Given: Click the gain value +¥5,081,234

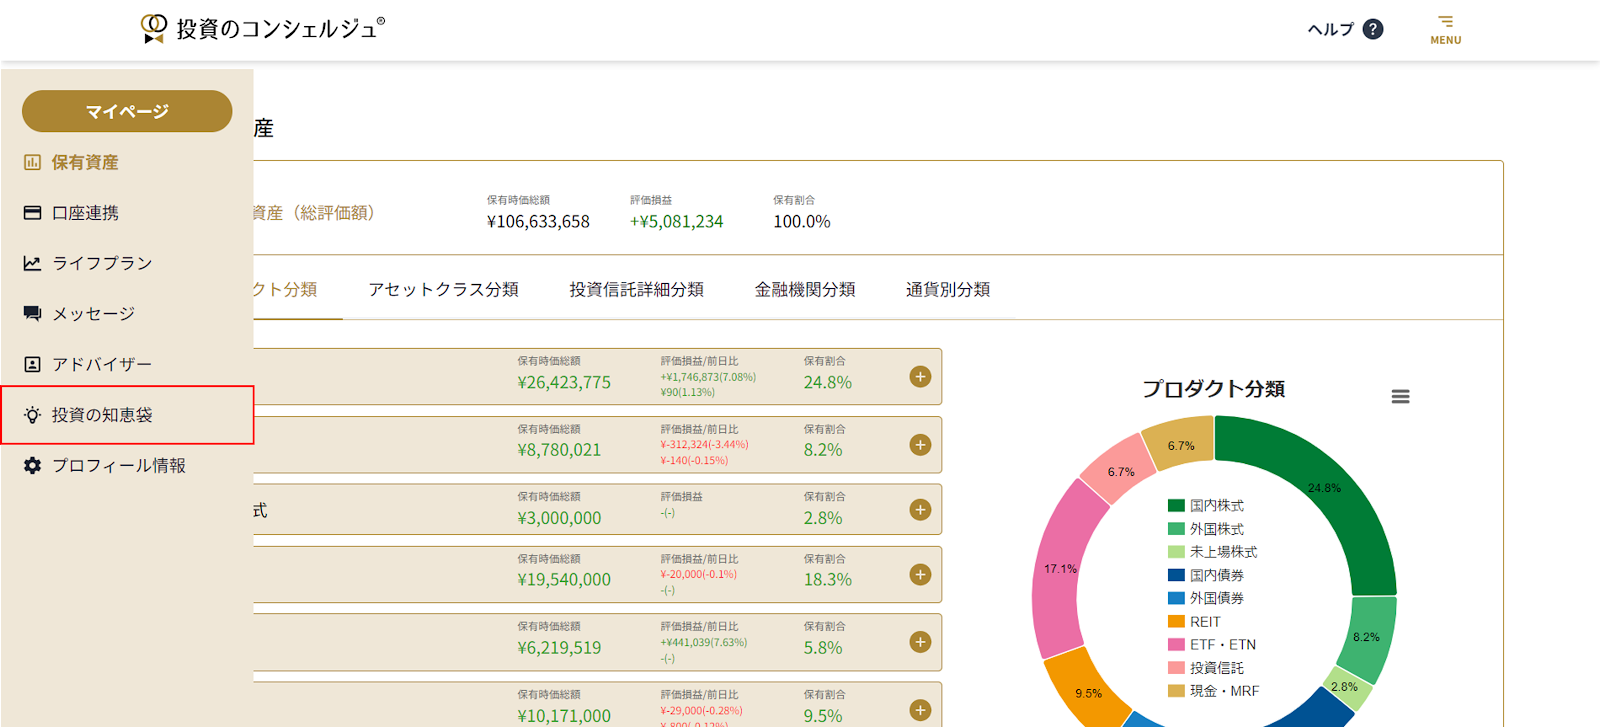Looking at the screenshot, I should 676,222.
